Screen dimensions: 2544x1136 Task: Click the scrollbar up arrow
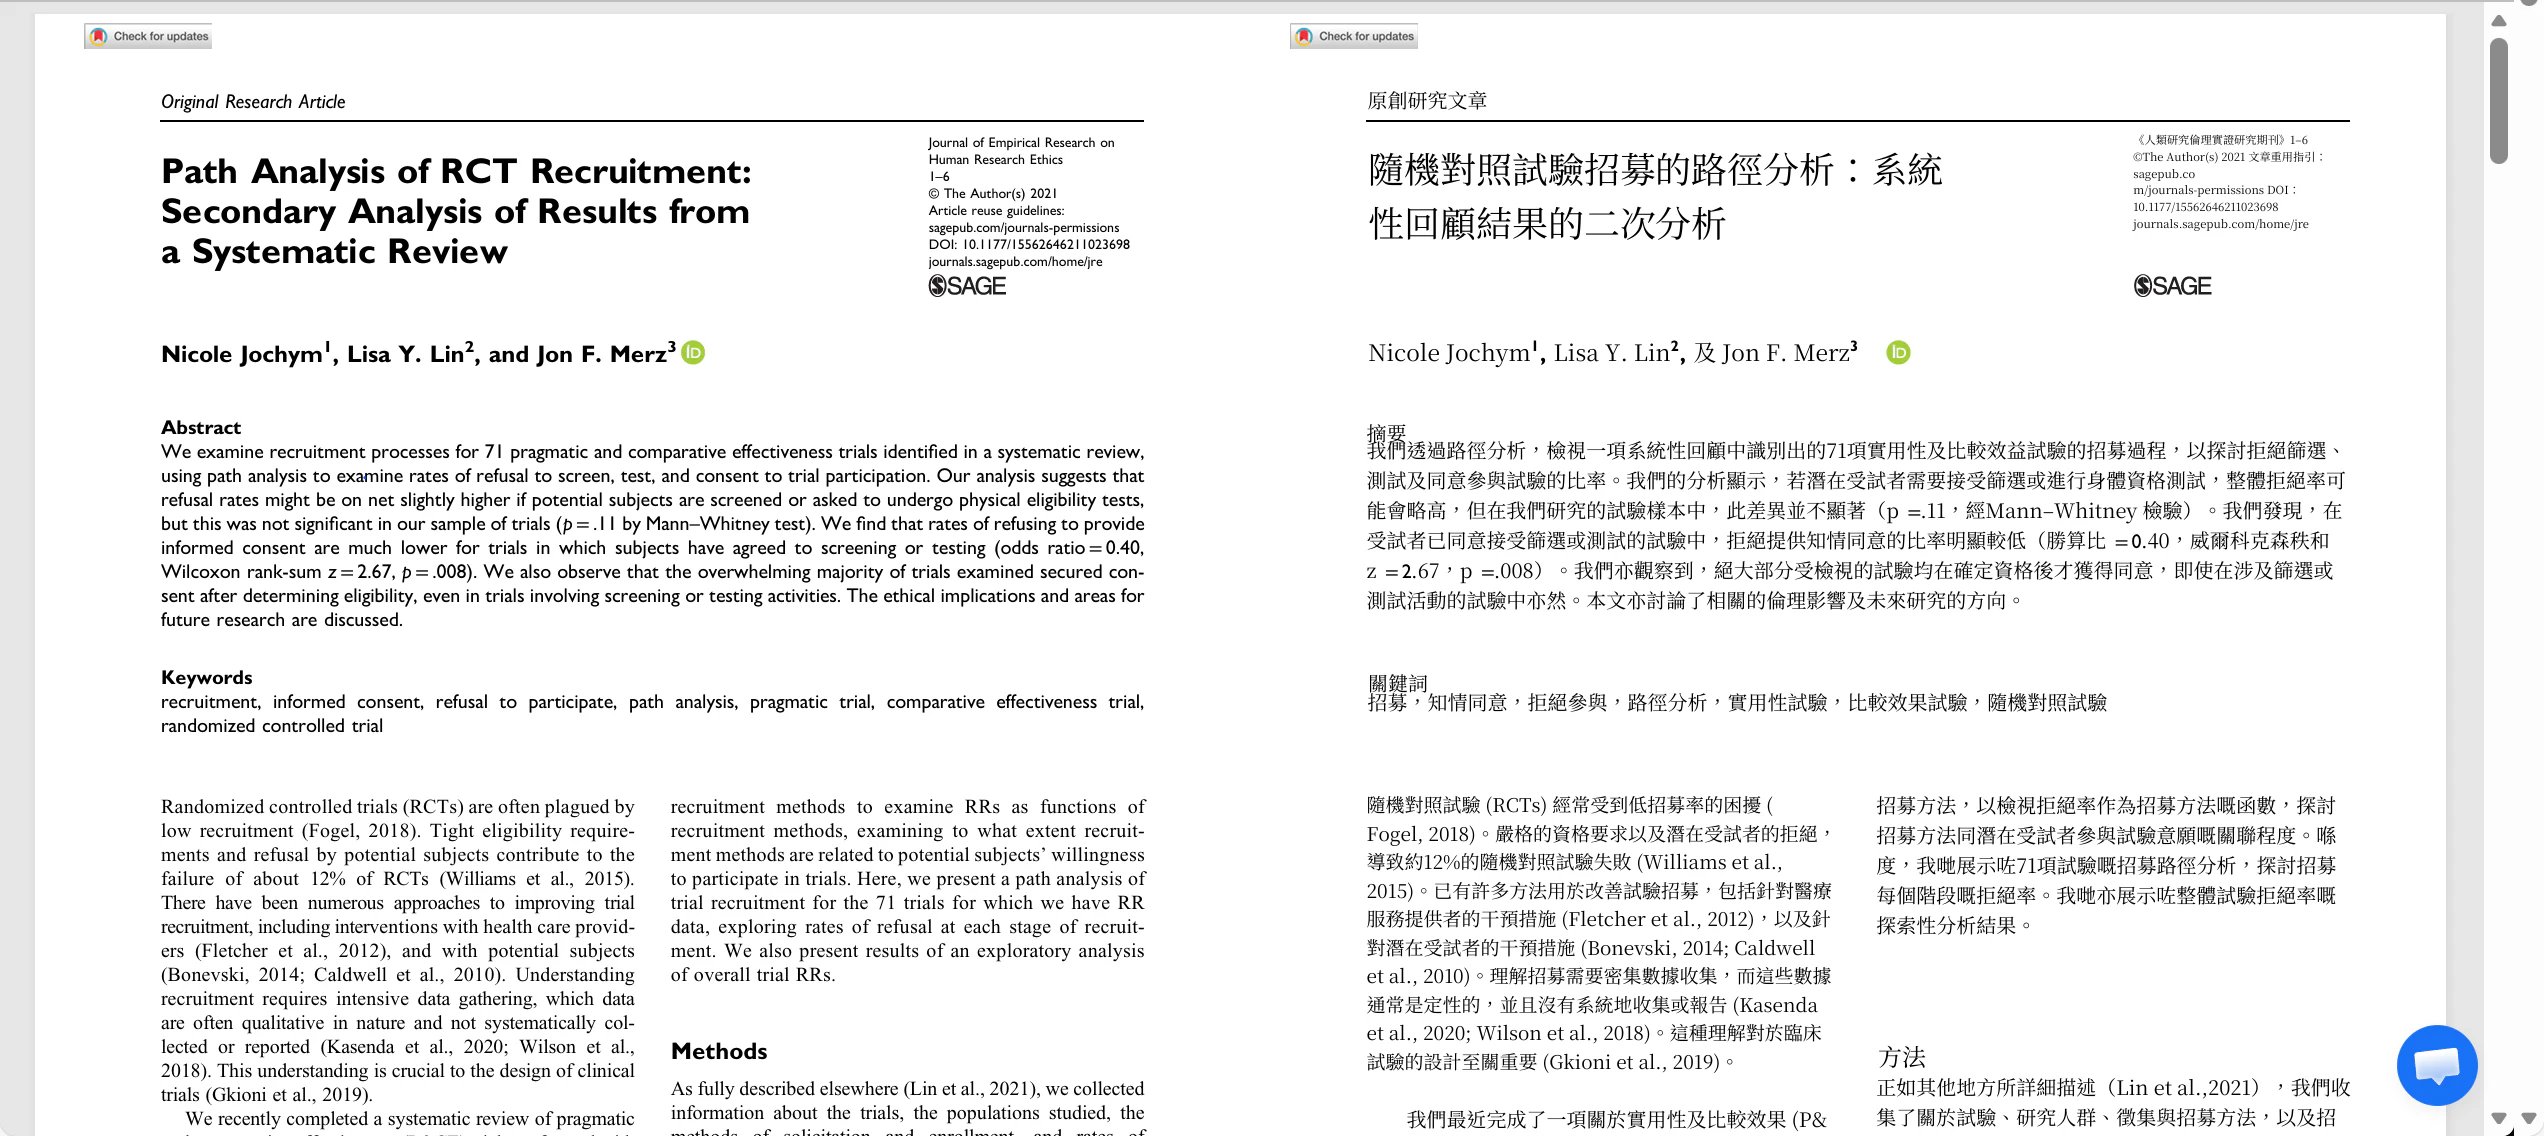(2498, 21)
